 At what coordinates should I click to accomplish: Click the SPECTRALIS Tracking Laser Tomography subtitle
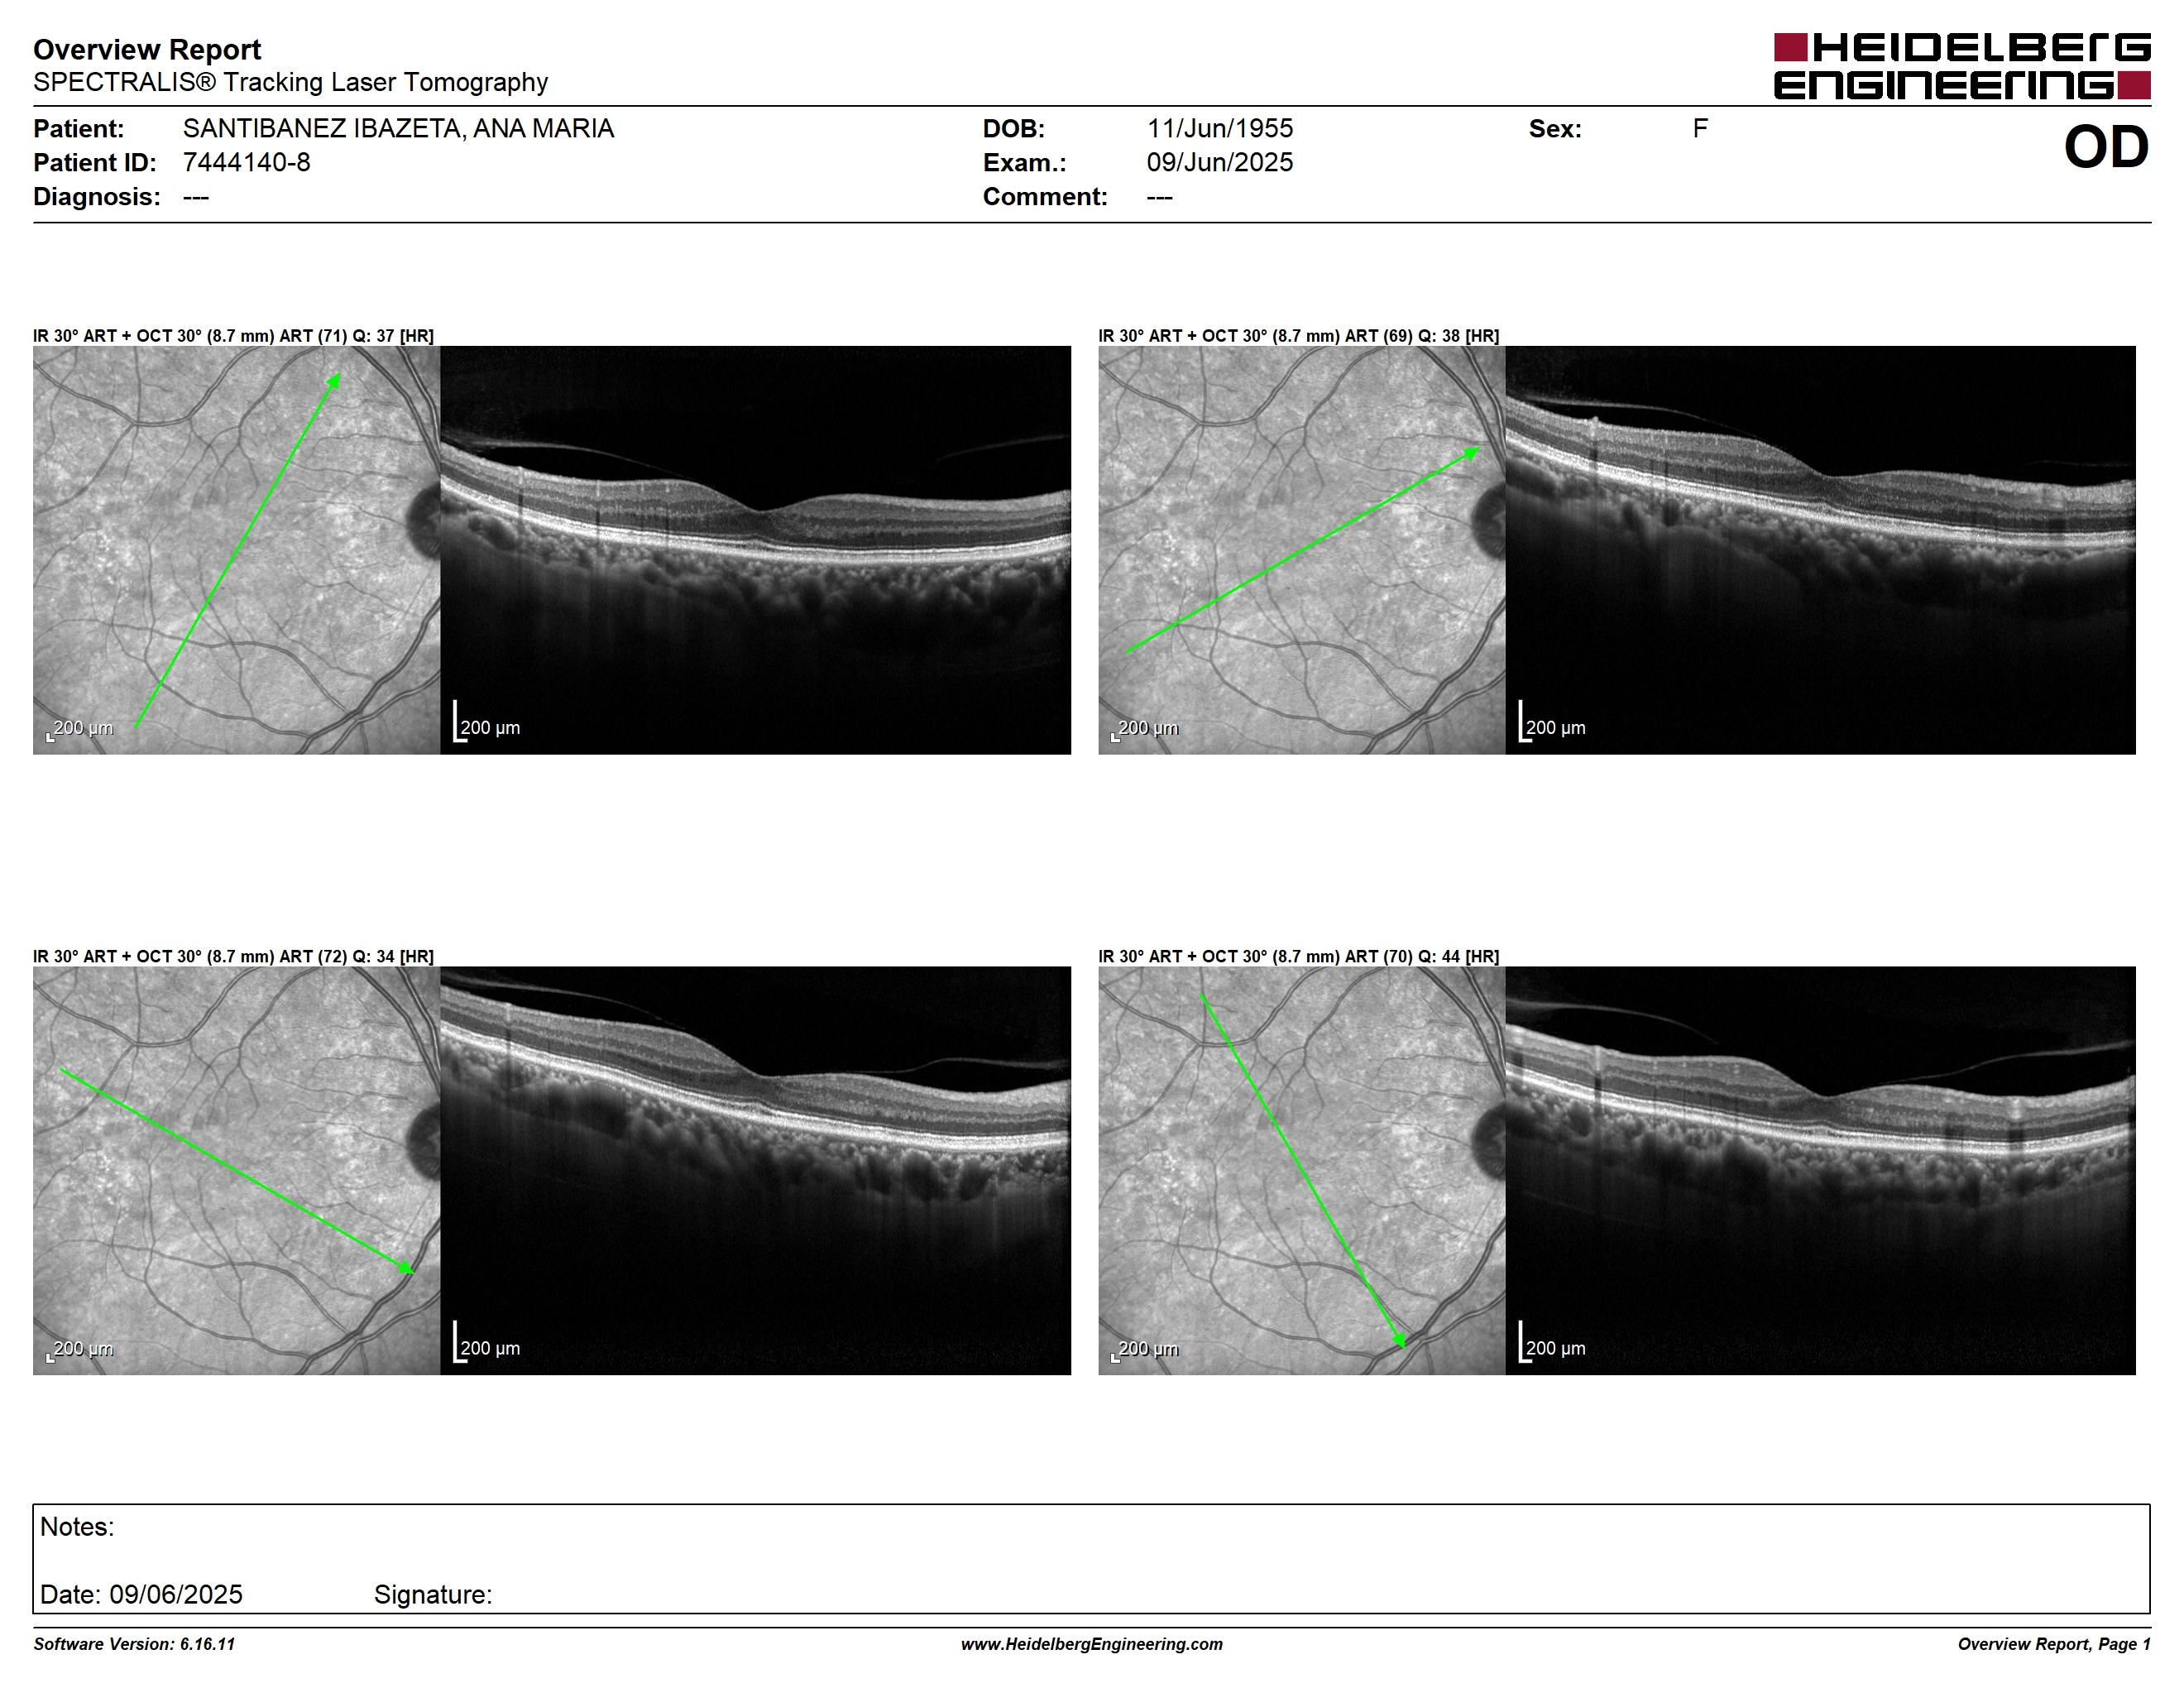tap(290, 82)
